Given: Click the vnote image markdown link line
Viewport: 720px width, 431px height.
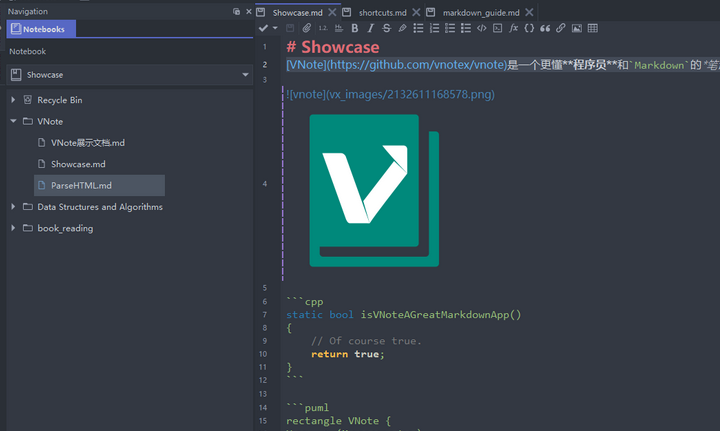Looking at the screenshot, I should click(390, 95).
